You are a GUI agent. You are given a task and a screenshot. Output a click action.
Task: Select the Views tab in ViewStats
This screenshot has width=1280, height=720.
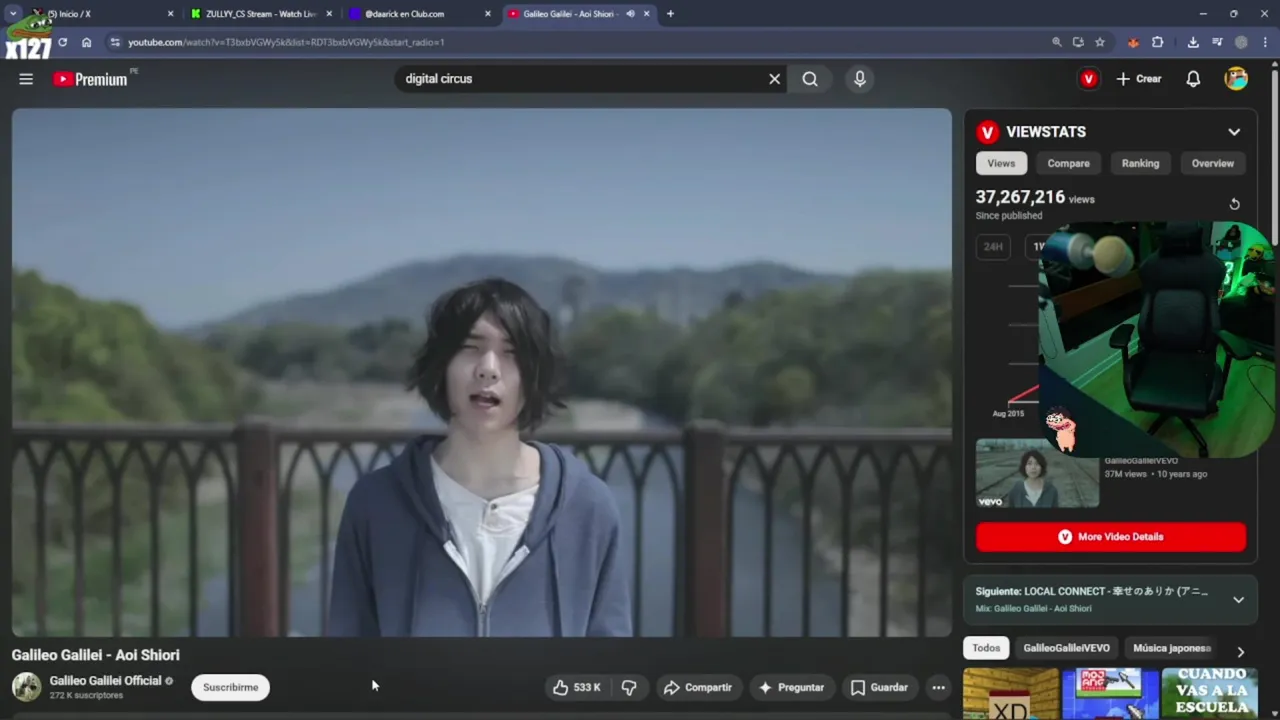(x=1001, y=163)
